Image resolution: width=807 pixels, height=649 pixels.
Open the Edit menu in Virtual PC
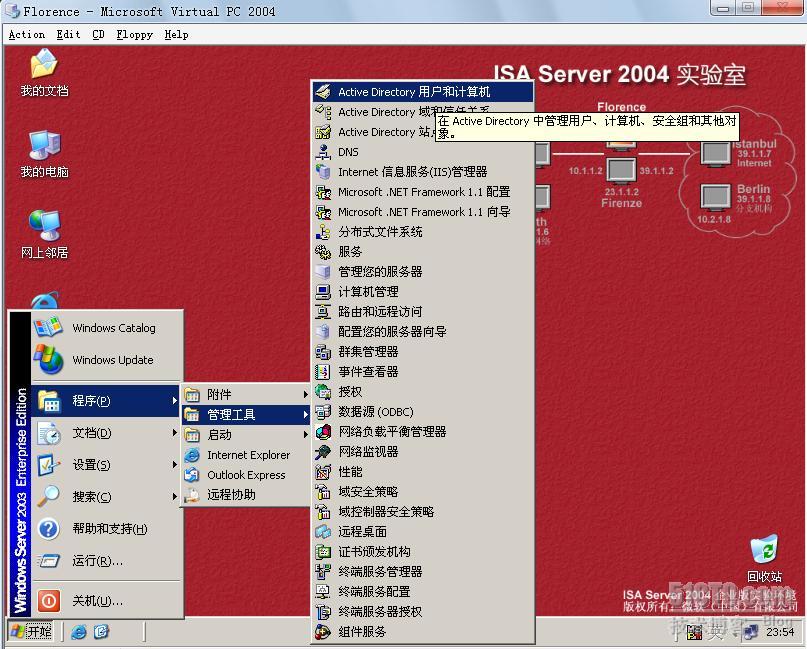coord(68,34)
